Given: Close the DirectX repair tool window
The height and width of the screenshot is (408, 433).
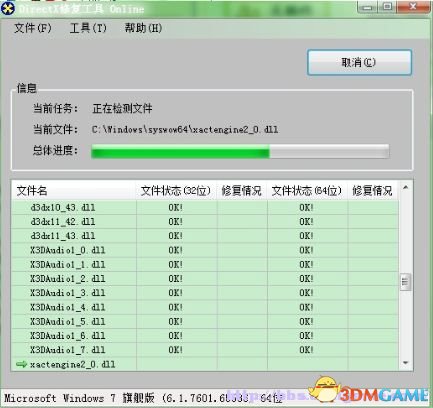Looking at the screenshot, I should pyautogui.click(x=413, y=7).
